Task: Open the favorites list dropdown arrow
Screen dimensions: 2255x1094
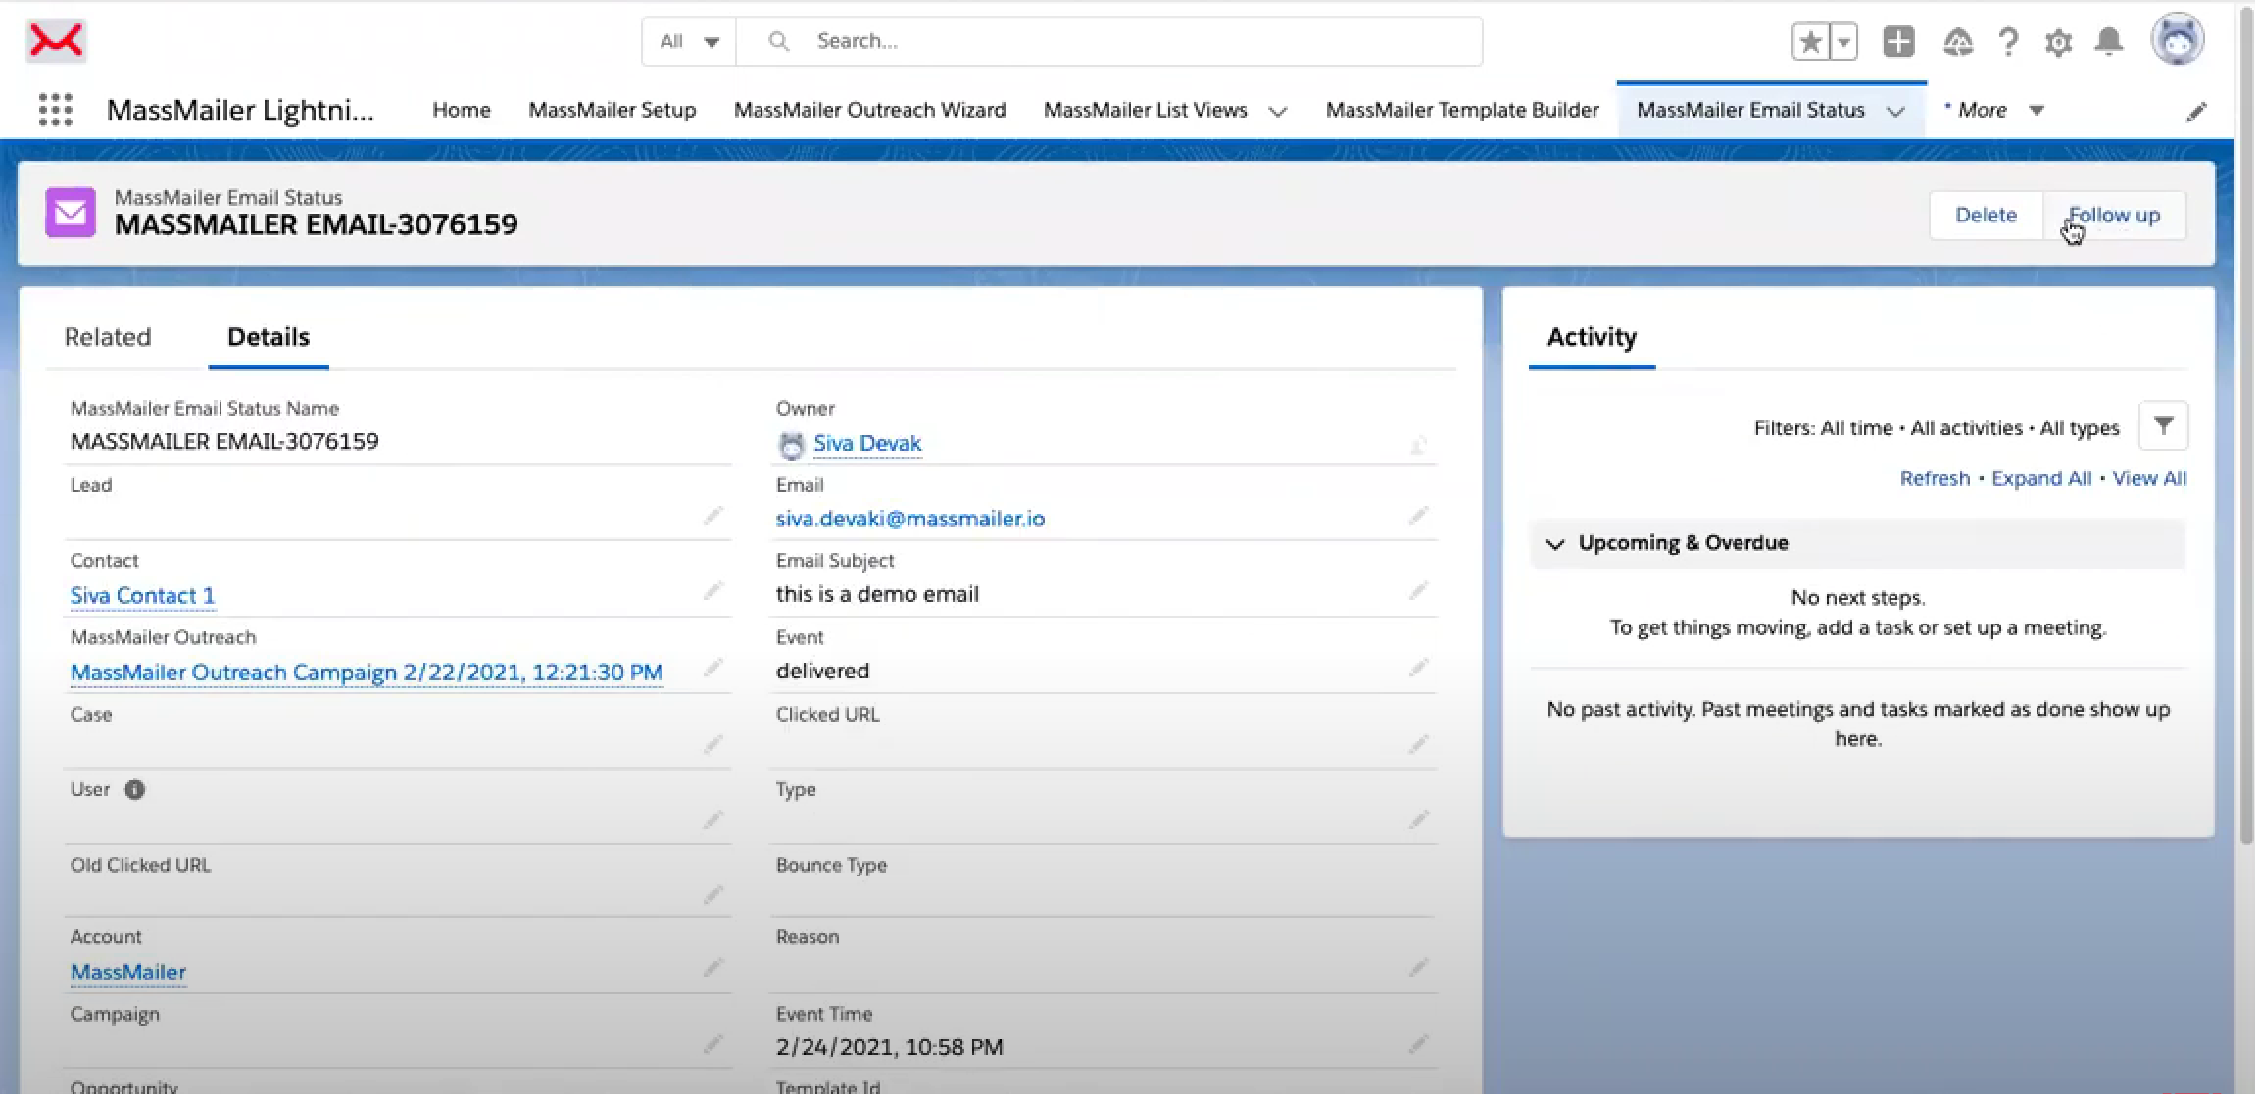Action: coord(1844,42)
